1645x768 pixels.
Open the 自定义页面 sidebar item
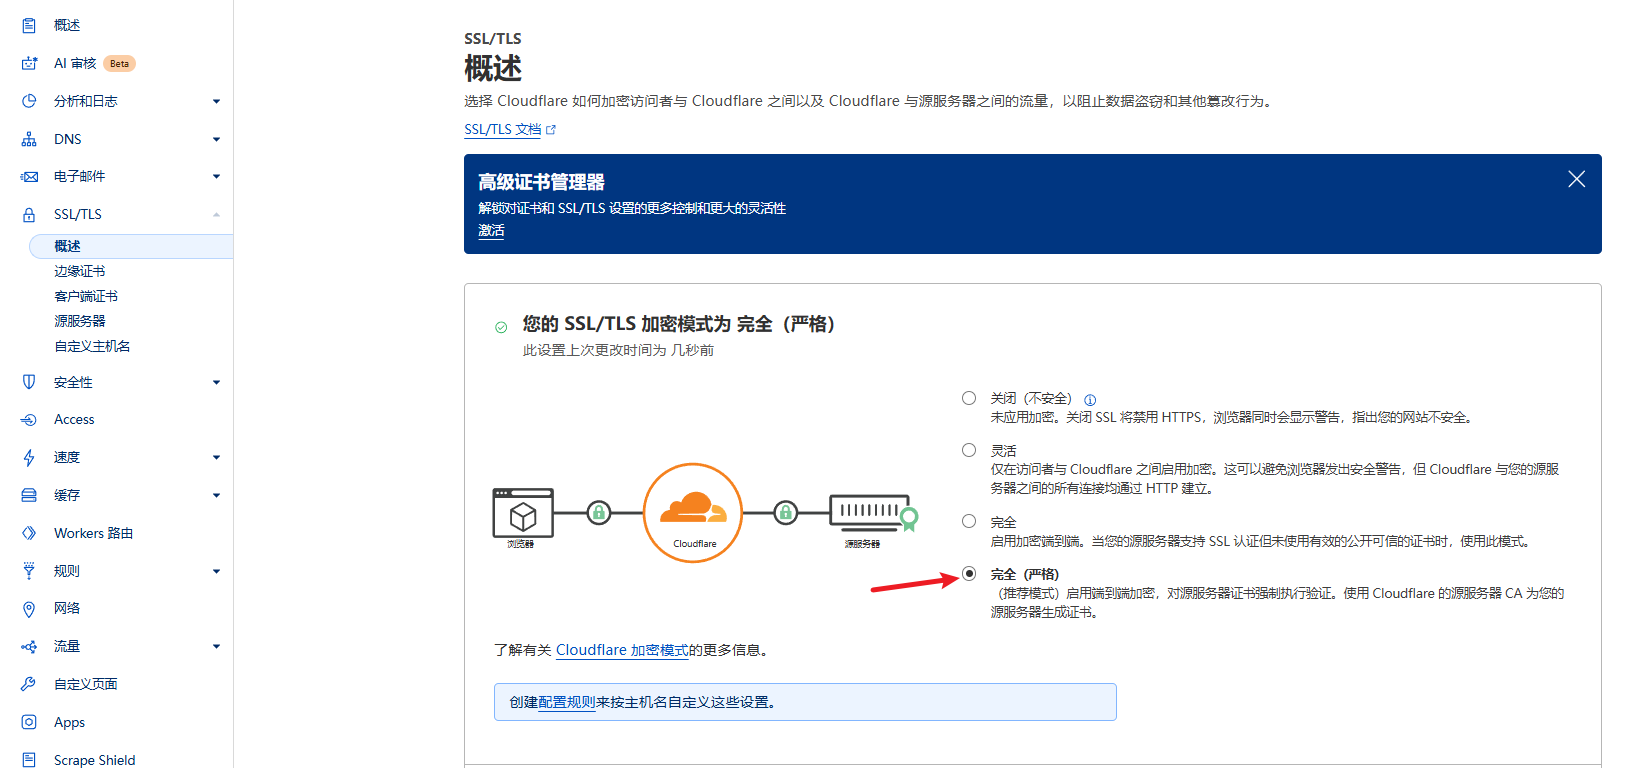(x=86, y=684)
